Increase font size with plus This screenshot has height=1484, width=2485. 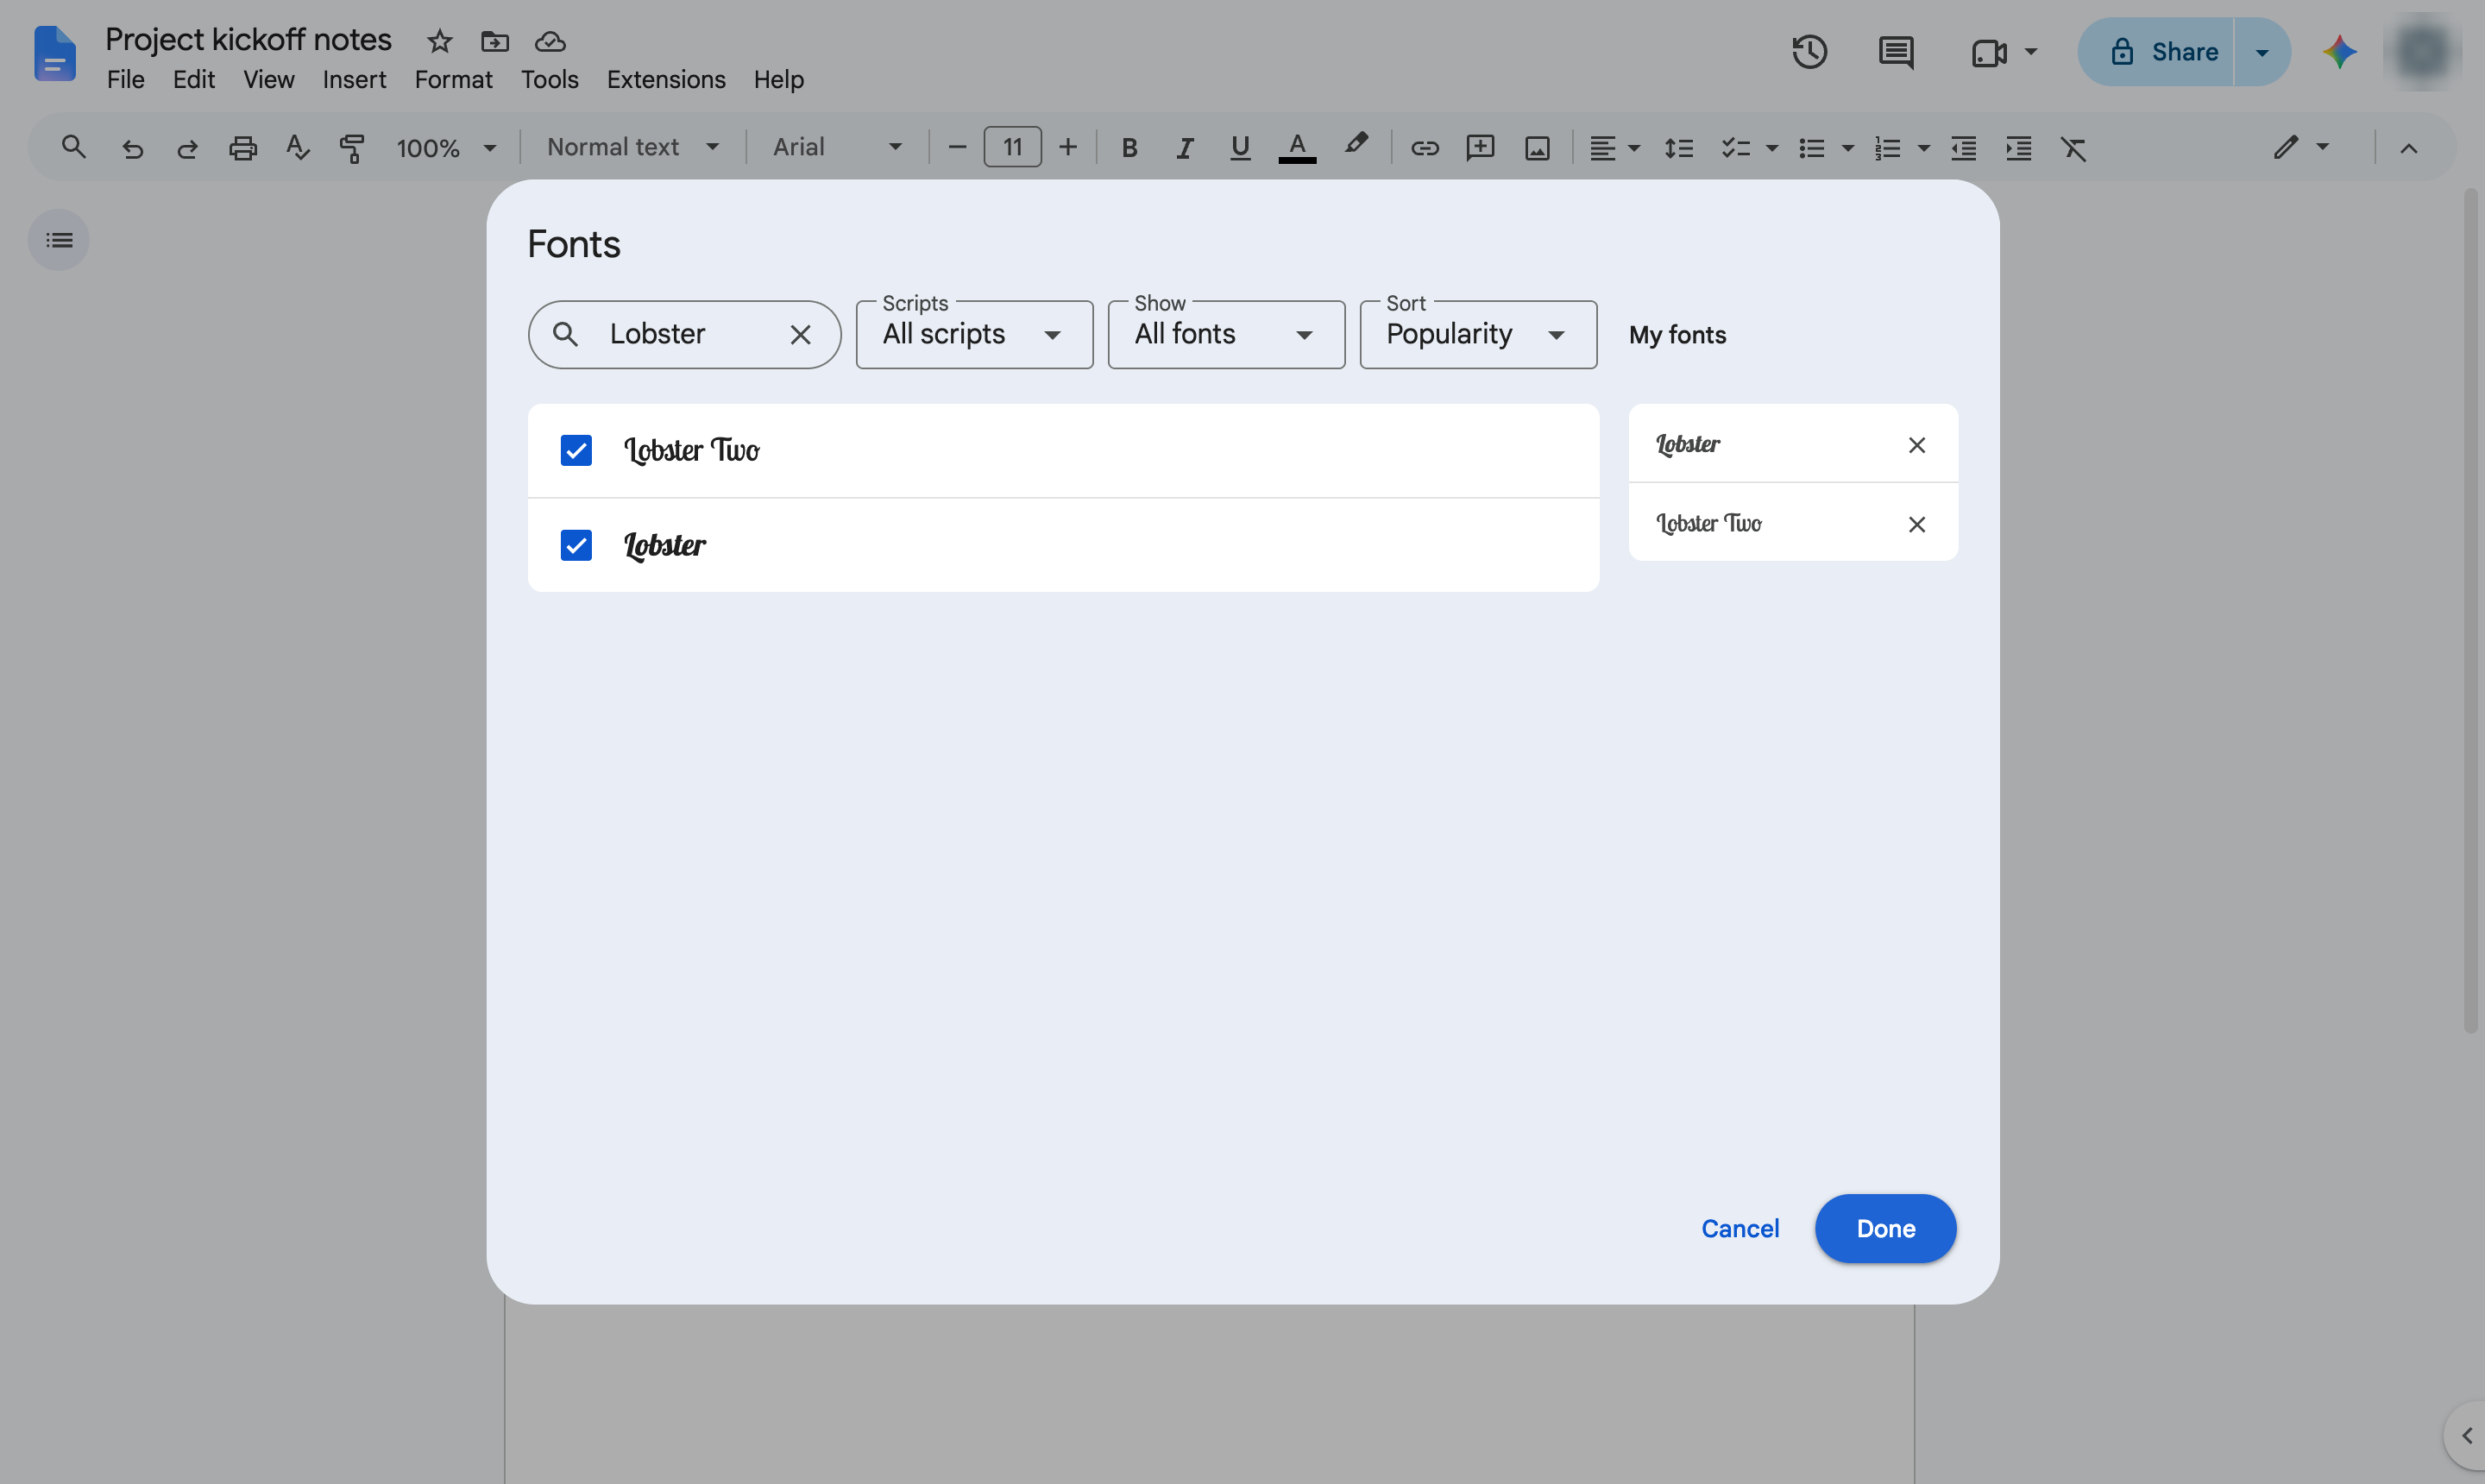pyautogui.click(x=1068, y=147)
